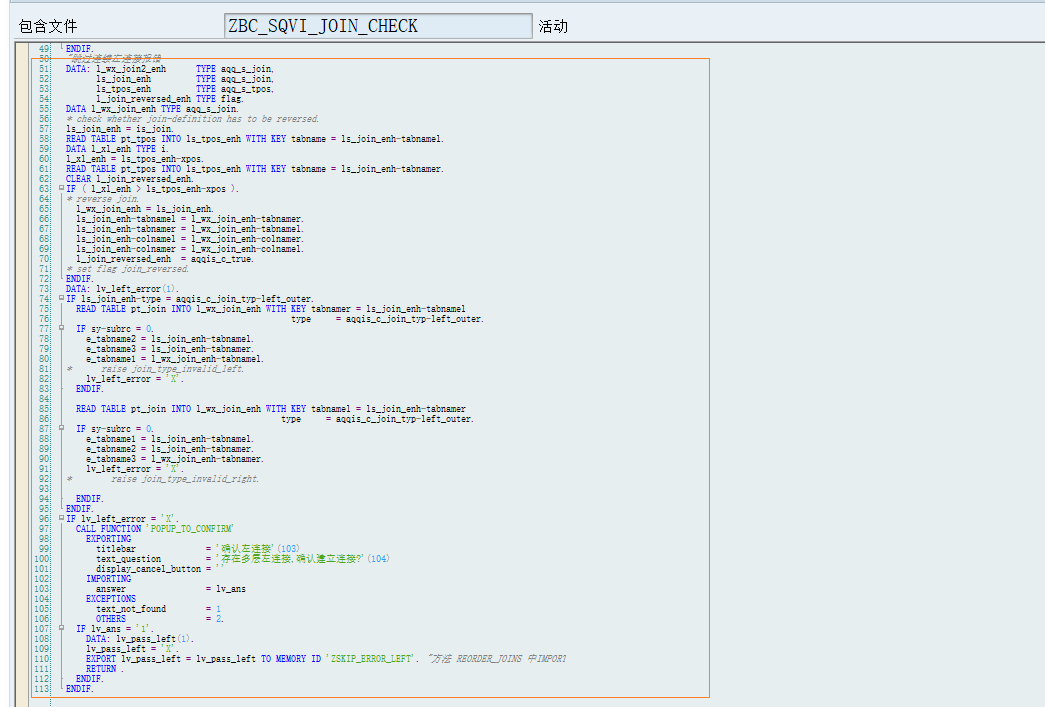Click line number 113 in the gutter
Screen dimensions: 1045x707
click(42, 688)
